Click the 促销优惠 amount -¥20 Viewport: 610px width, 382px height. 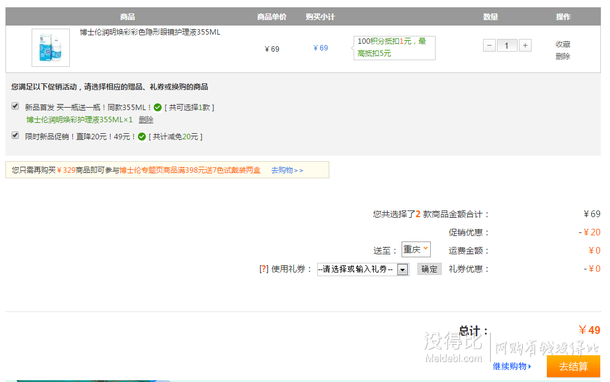click(590, 232)
